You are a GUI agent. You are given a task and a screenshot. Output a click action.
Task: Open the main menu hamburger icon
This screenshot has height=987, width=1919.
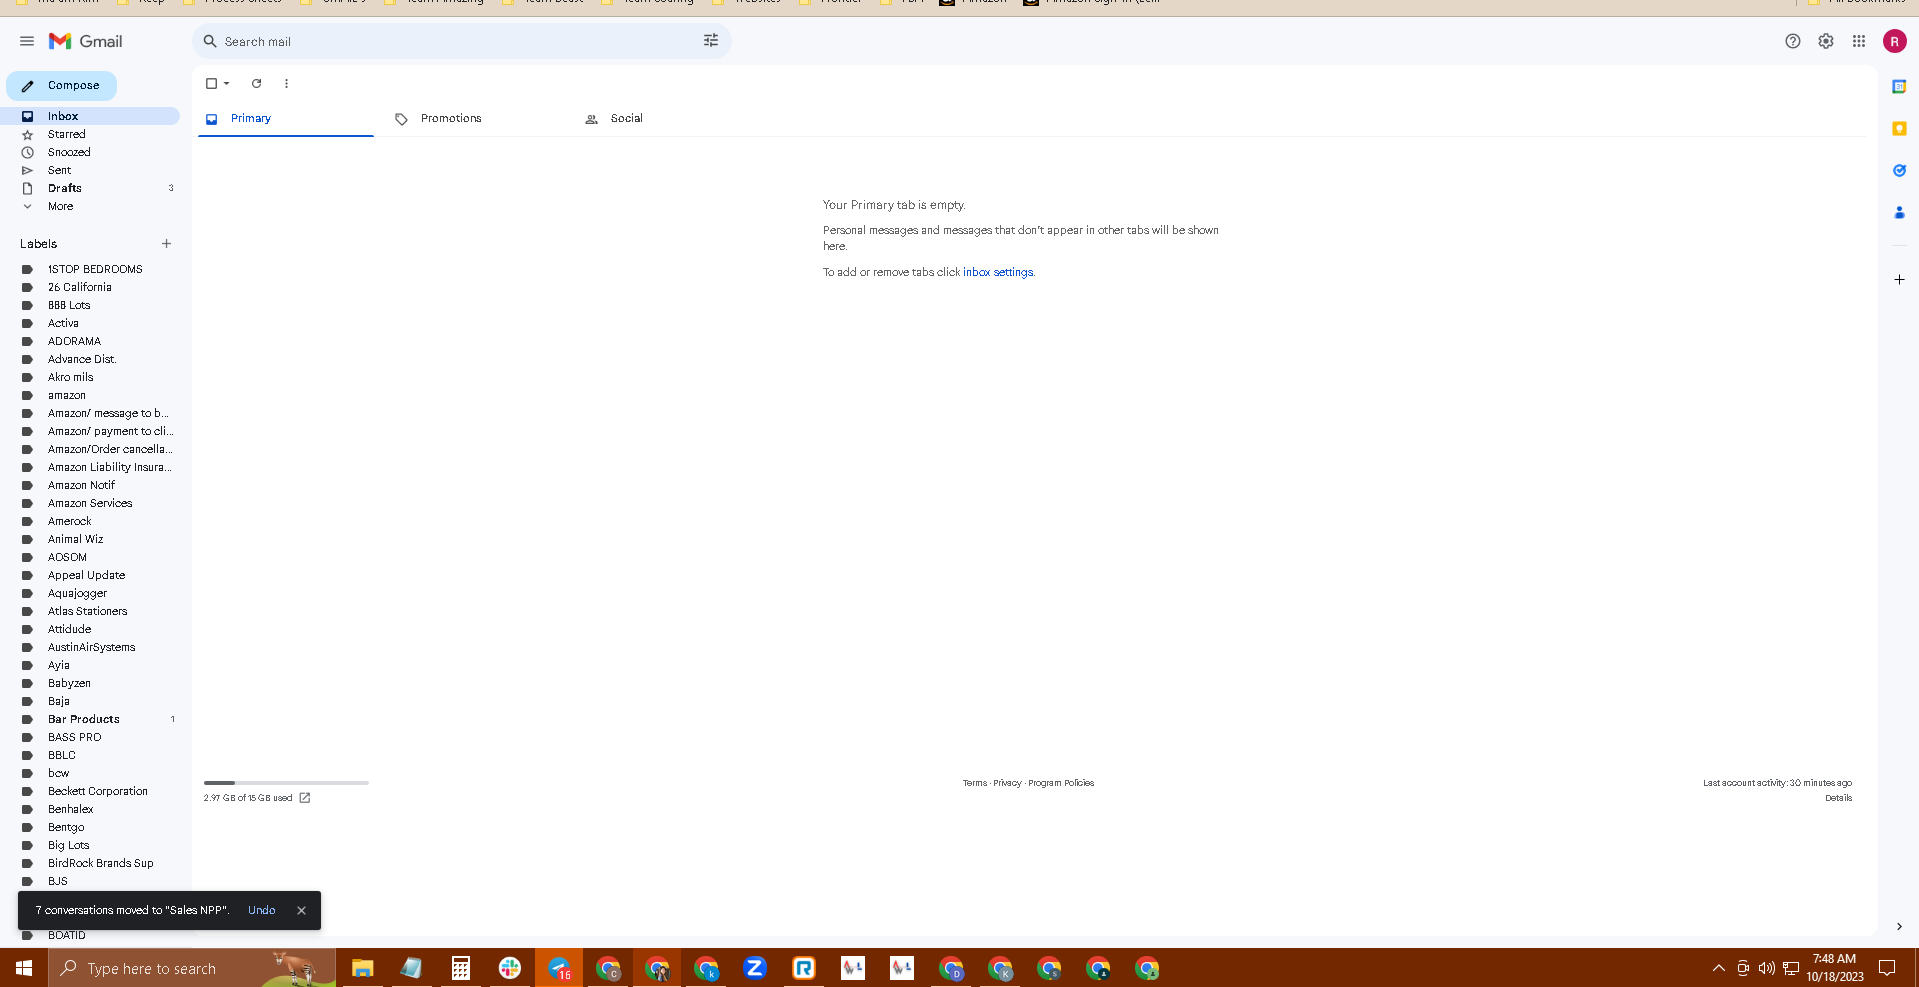27,41
